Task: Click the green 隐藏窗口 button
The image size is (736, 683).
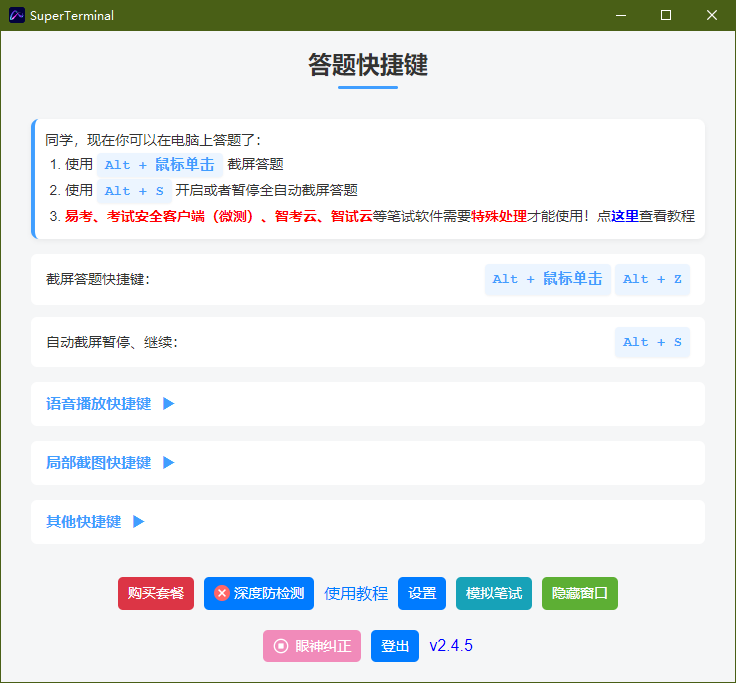Action: [x=580, y=593]
